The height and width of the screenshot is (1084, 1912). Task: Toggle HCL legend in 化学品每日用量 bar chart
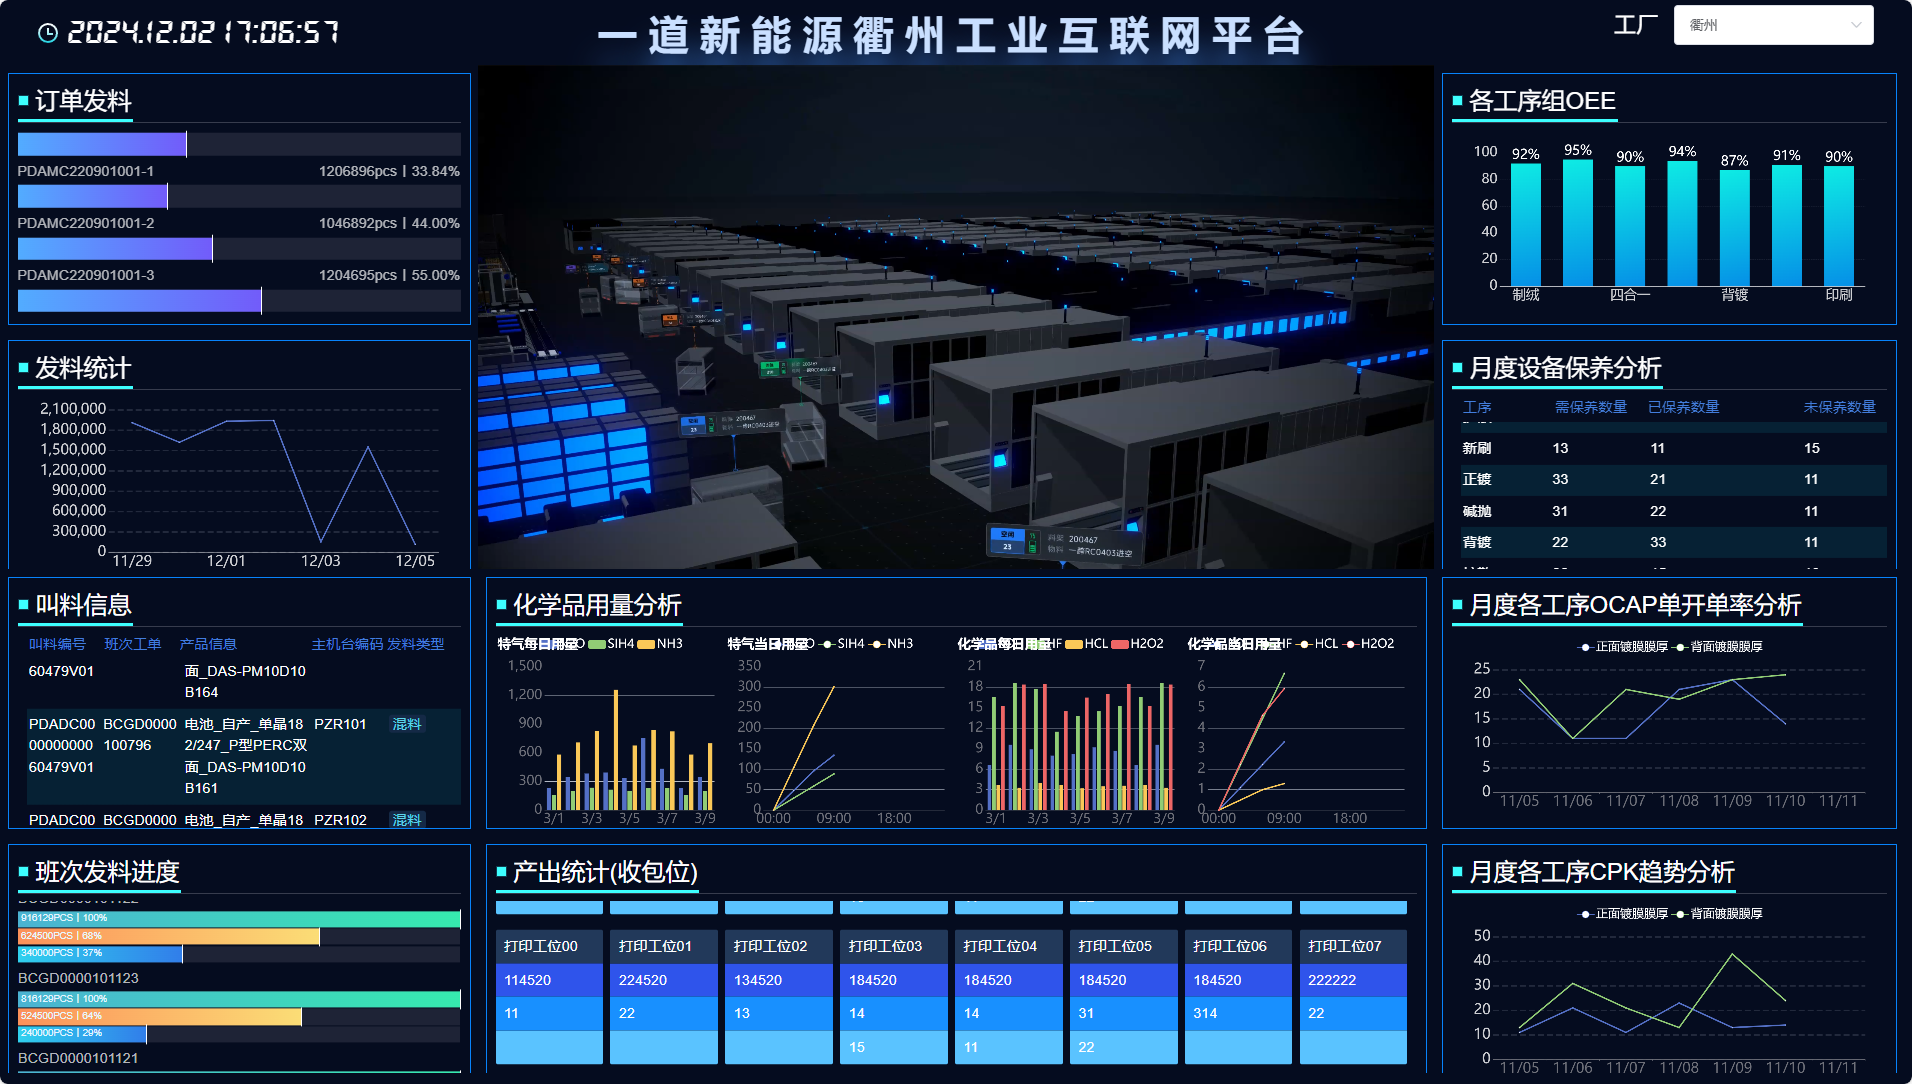1087,644
